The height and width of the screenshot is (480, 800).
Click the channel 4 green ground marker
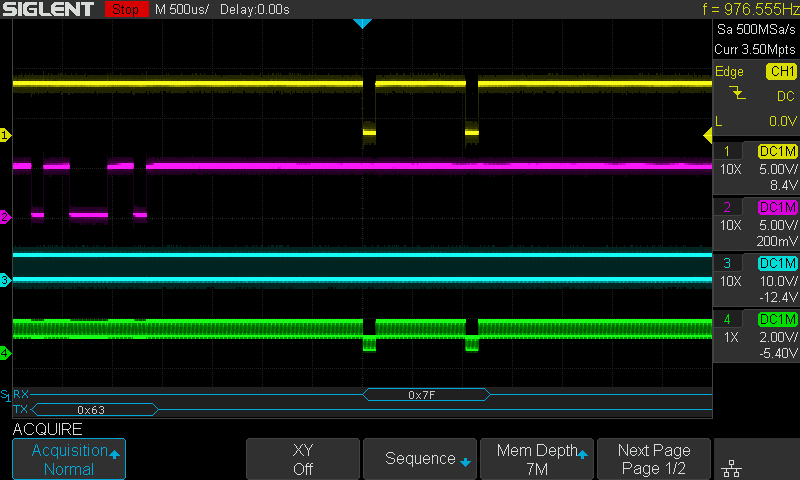[x=5, y=352]
